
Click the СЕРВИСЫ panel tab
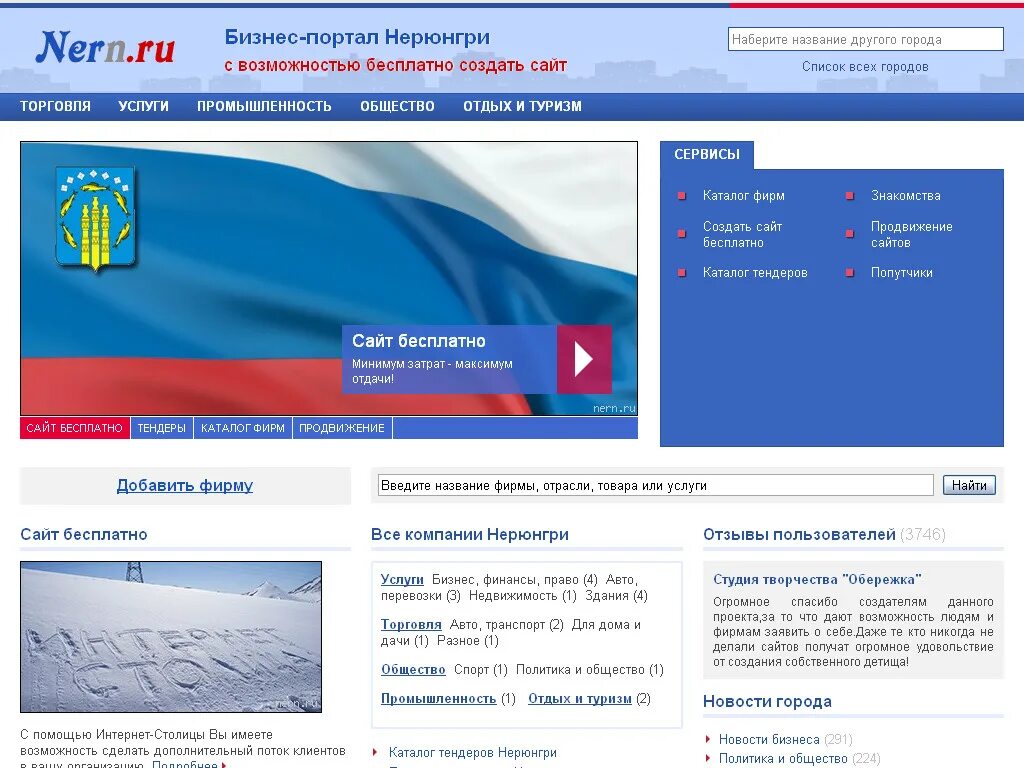point(707,155)
